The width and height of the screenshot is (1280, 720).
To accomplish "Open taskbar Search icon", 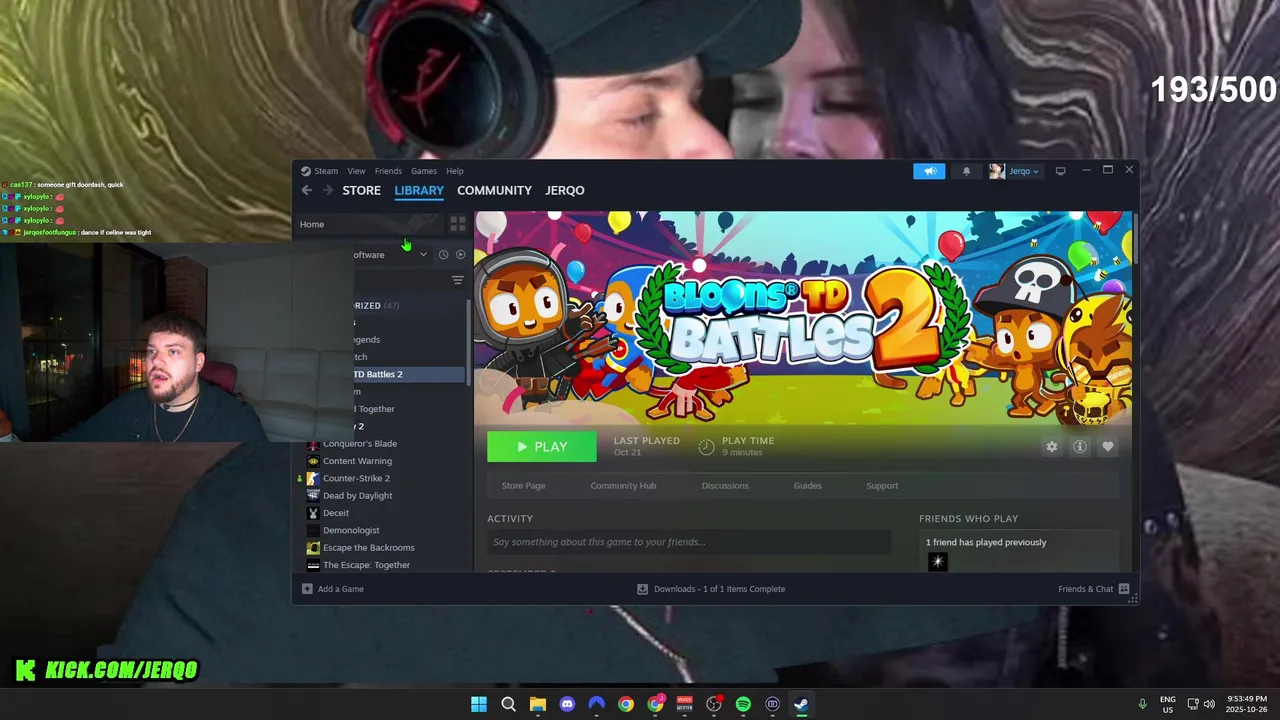I will (508, 704).
